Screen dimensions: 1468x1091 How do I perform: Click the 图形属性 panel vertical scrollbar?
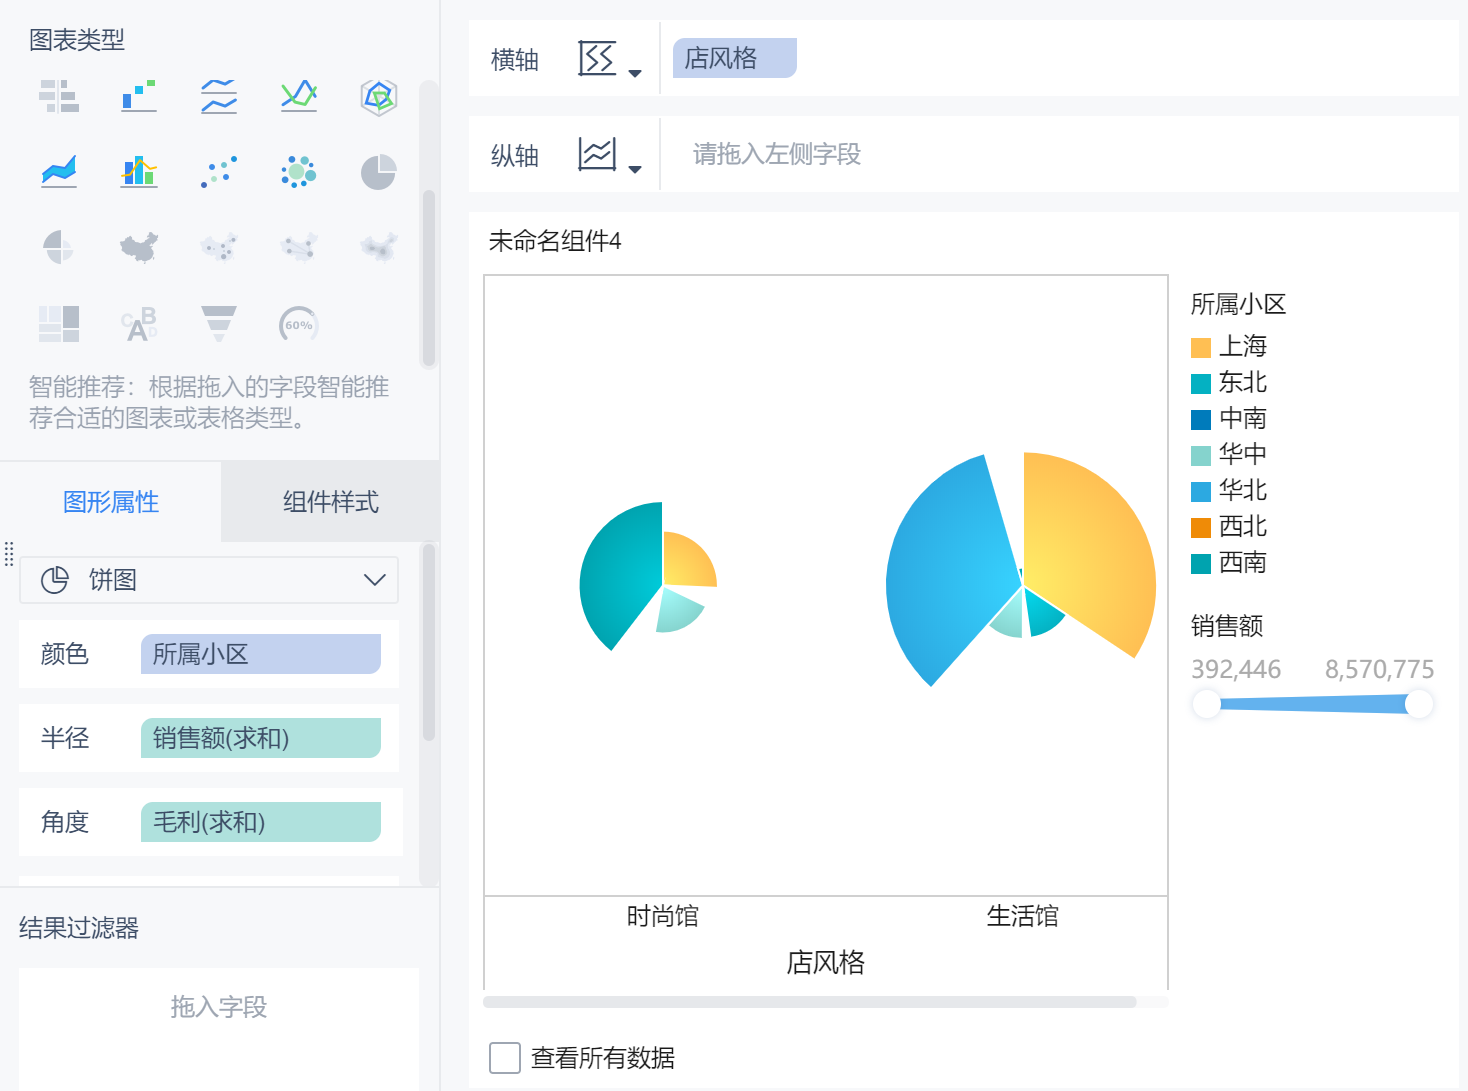(x=429, y=642)
